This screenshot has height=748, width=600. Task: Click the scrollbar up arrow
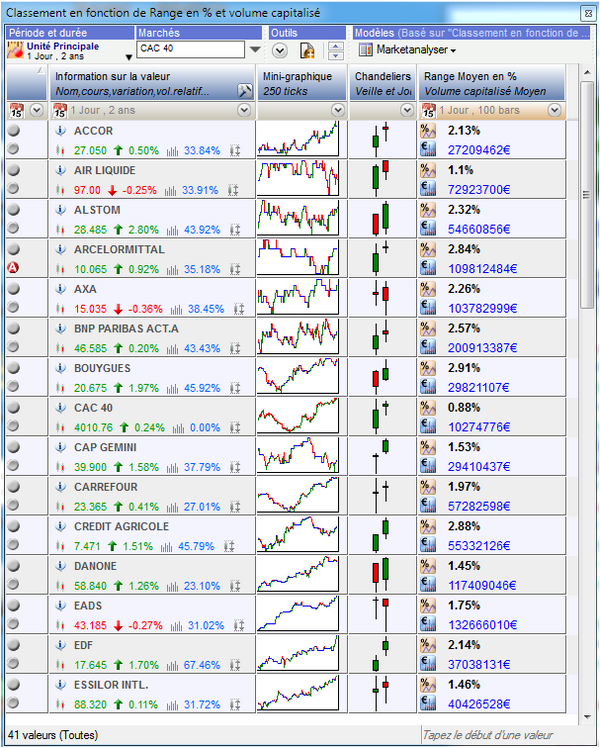coord(587,73)
